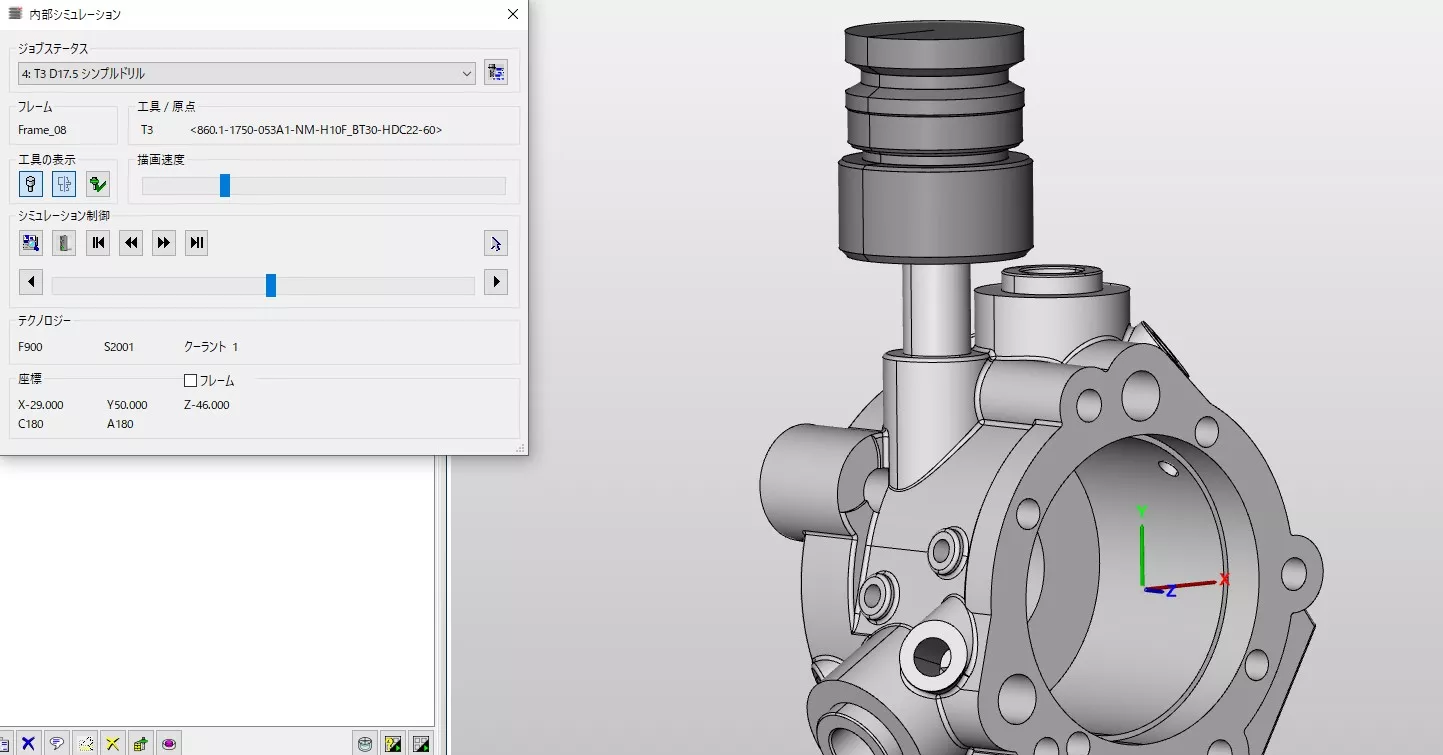Click the machine simulation icon
The height and width of the screenshot is (755, 1443).
[30, 242]
